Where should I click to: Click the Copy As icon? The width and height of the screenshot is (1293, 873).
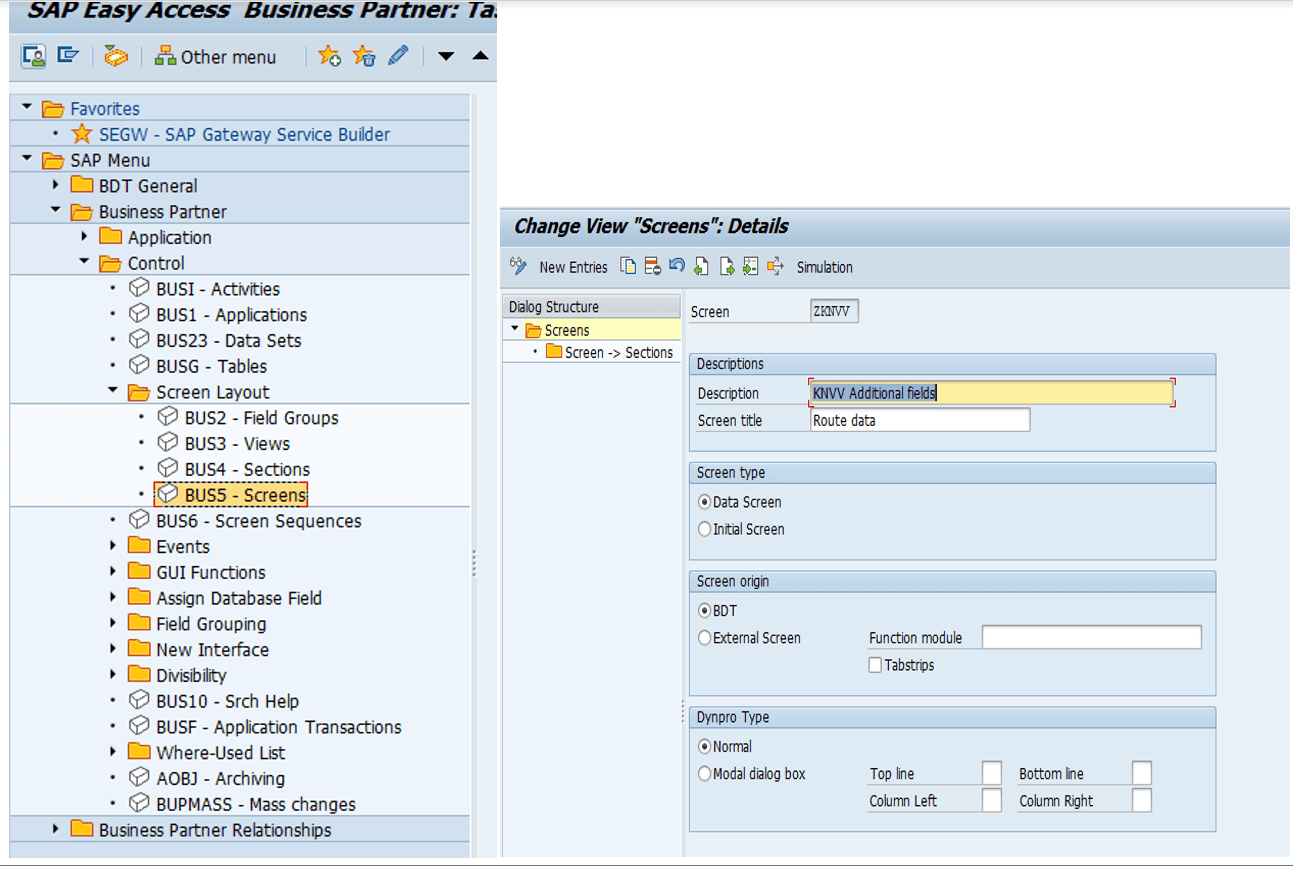point(628,266)
